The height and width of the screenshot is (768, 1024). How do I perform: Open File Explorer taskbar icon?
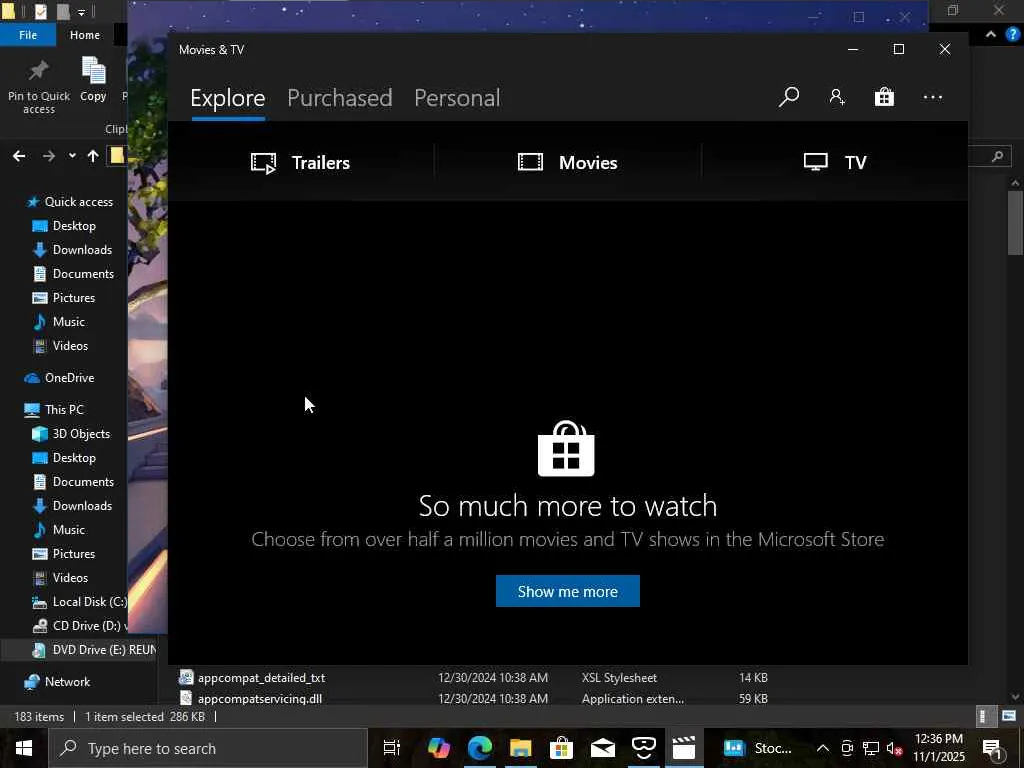pyautogui.click(x=520, y=748)
